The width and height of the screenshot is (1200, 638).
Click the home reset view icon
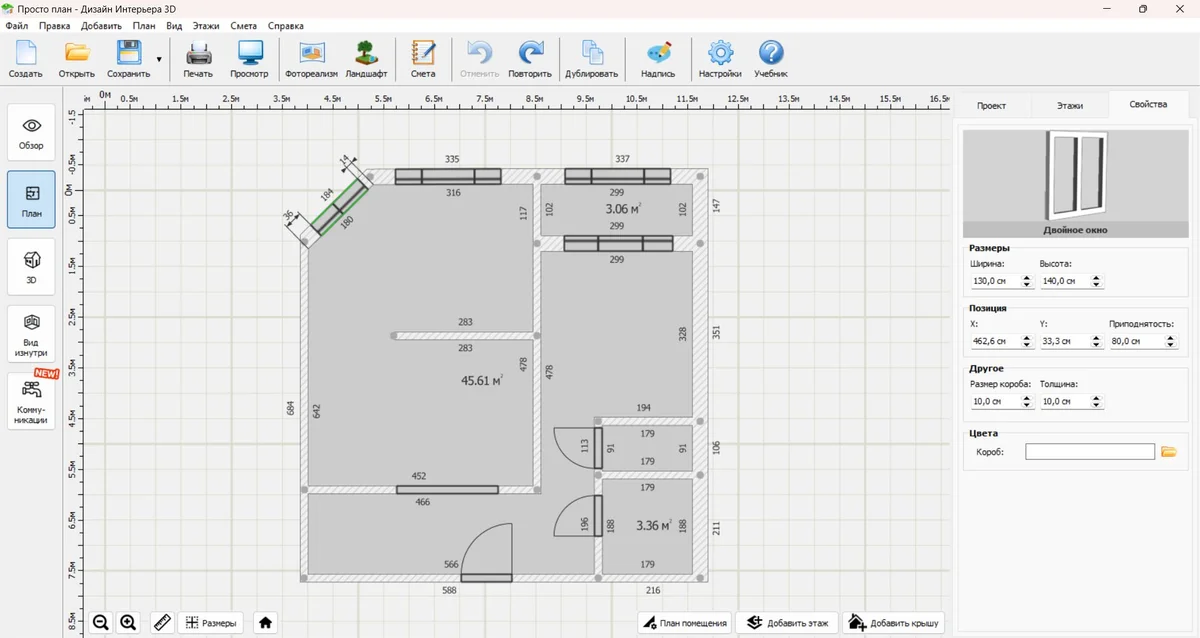(265, 623)
